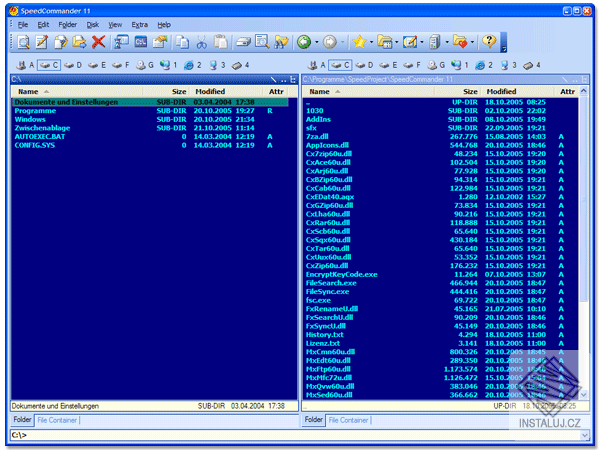Open the command prompt toolbar icon
The width and height of the screenshot is (600, 450).
click(141, 42)
